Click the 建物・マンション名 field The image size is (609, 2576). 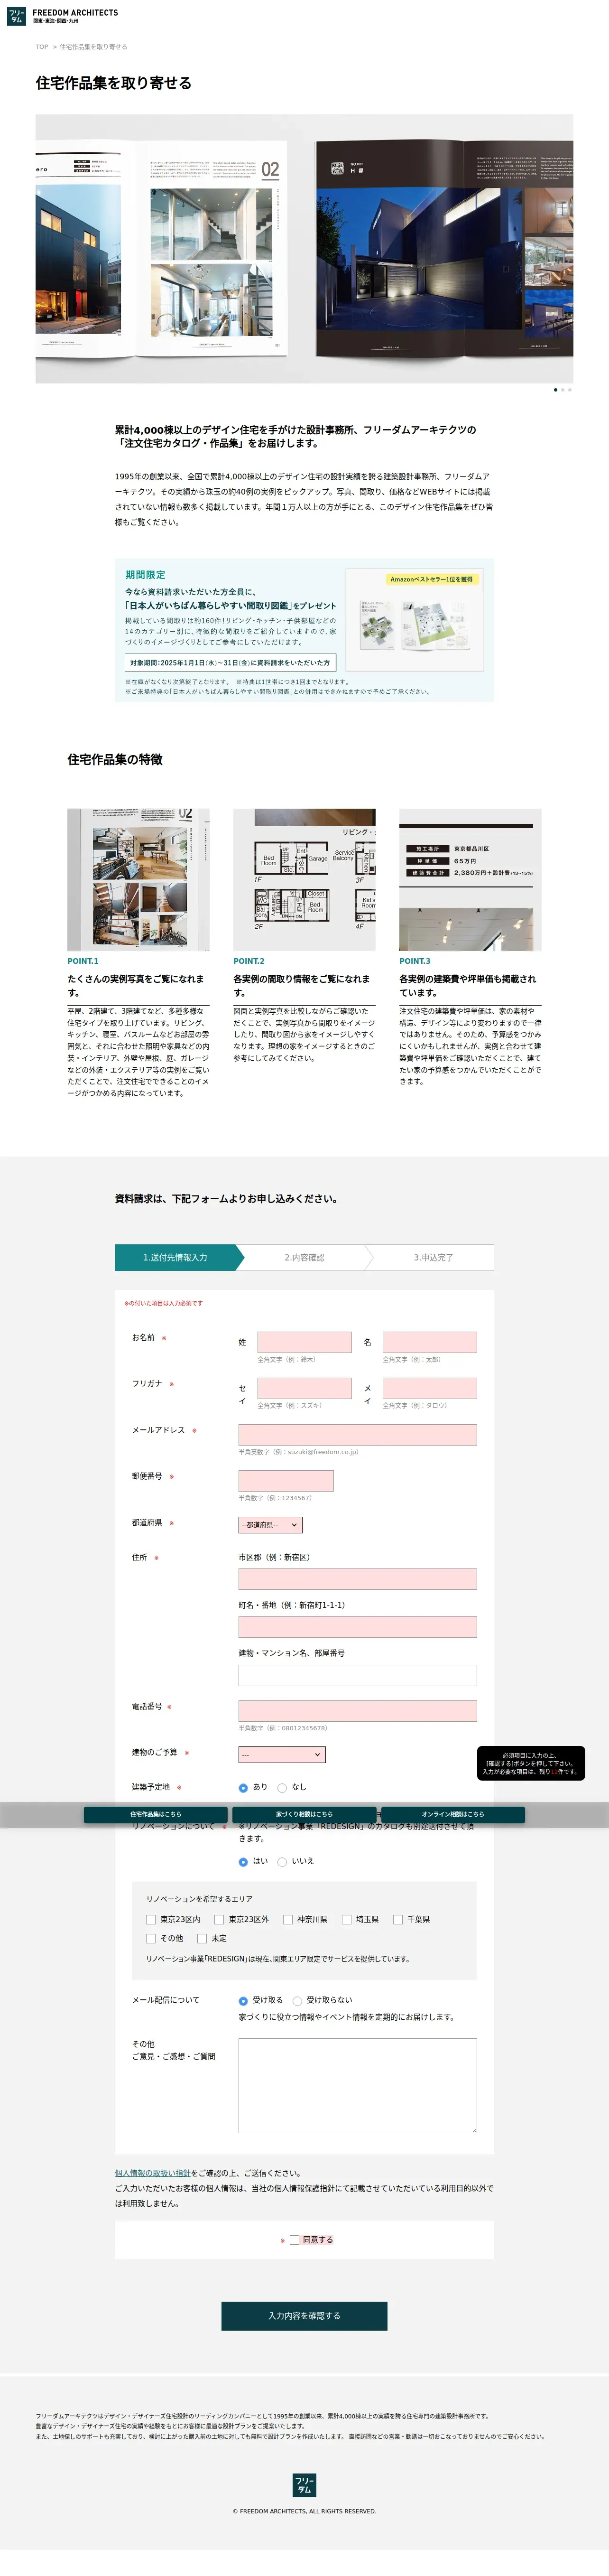[358, 1675]
